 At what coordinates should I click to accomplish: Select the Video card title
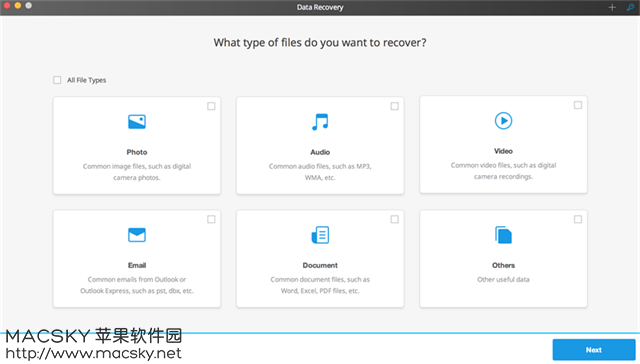[x=503, y=151]
